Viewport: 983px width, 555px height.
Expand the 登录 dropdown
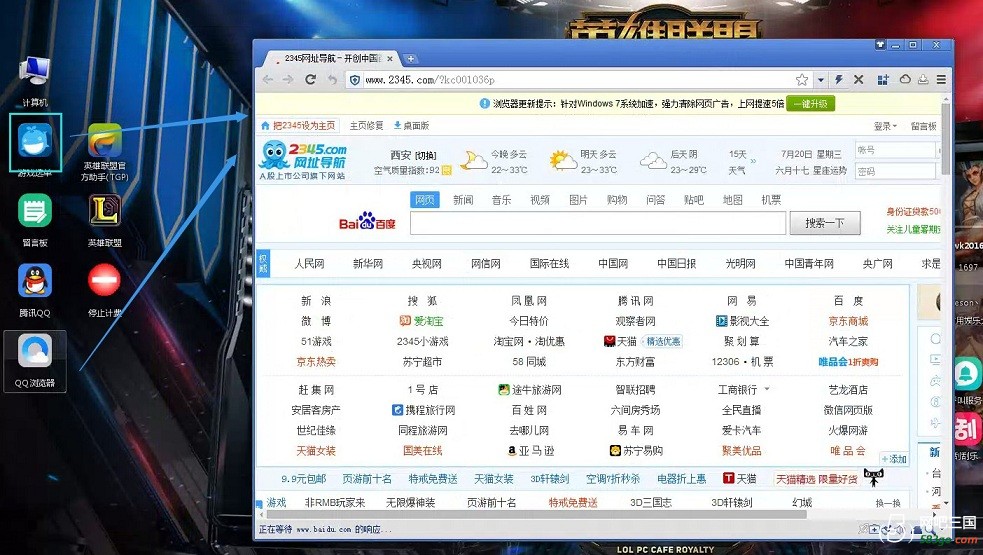point(885,126)
